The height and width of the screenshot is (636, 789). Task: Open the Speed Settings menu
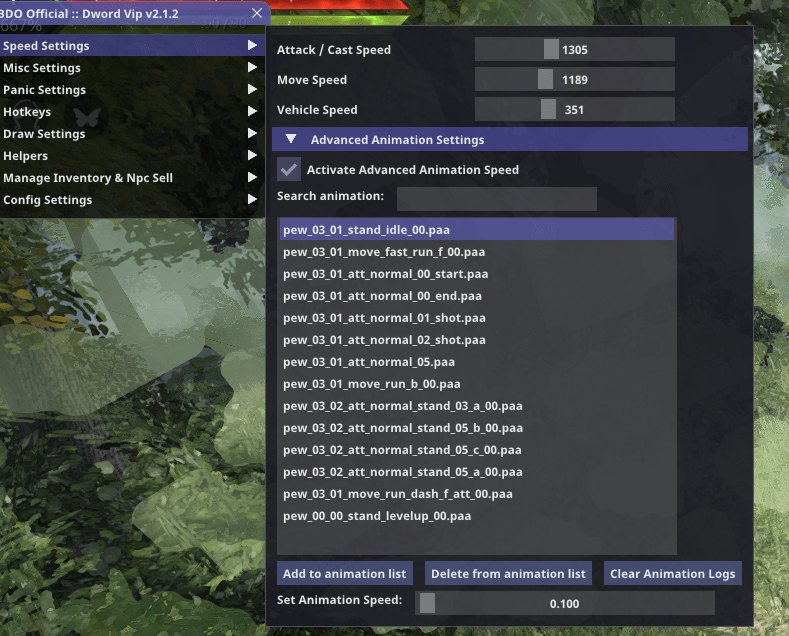click(x=132, y=46)
